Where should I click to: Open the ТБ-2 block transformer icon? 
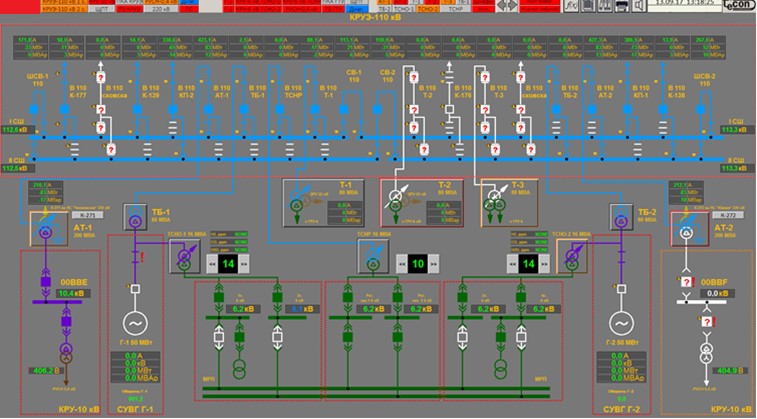[621, 217]
